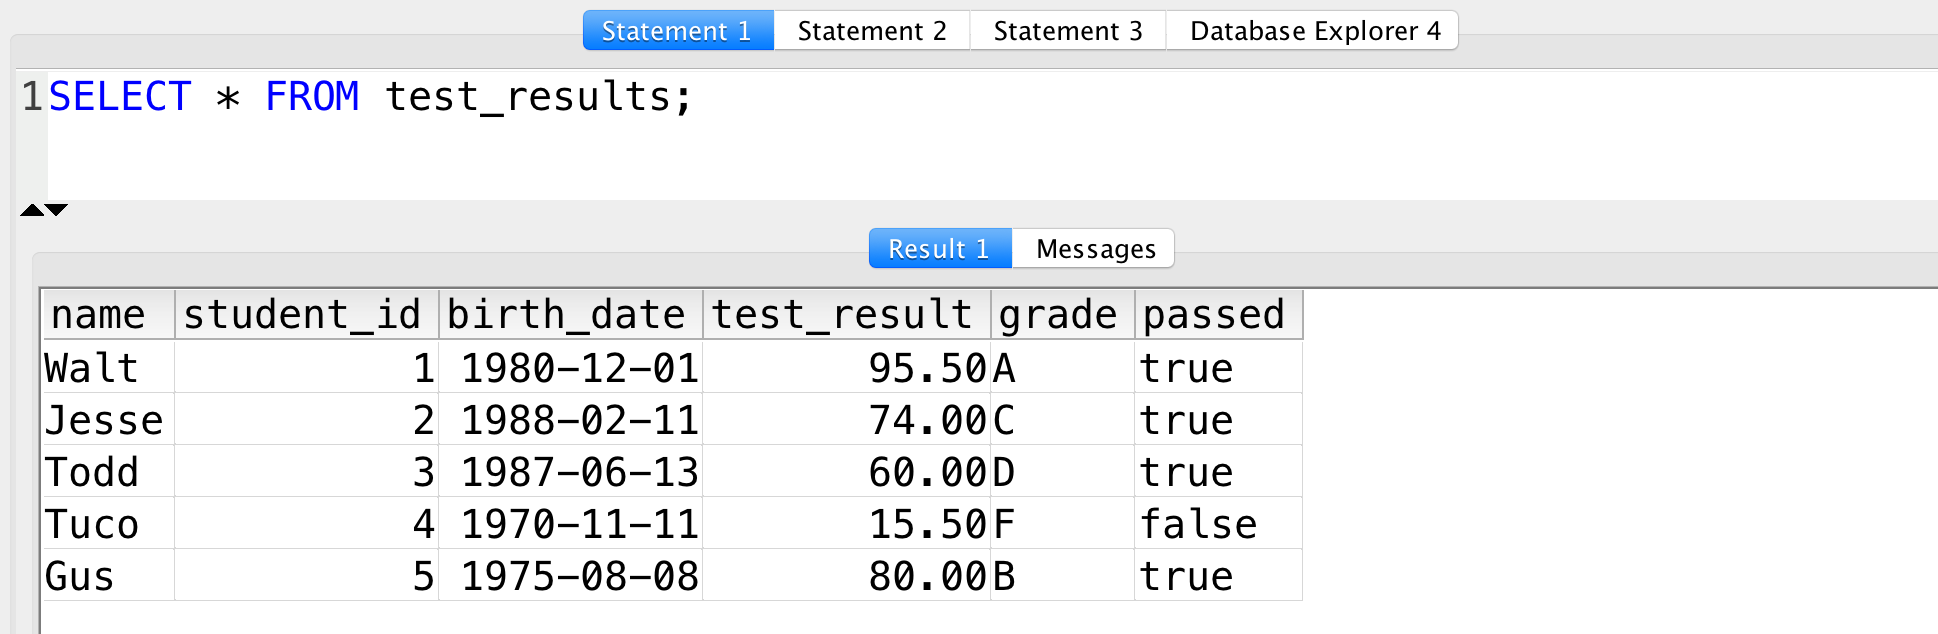
Task: Click the SELECT keyword in the editor
Action: click(x=120, y=97)
